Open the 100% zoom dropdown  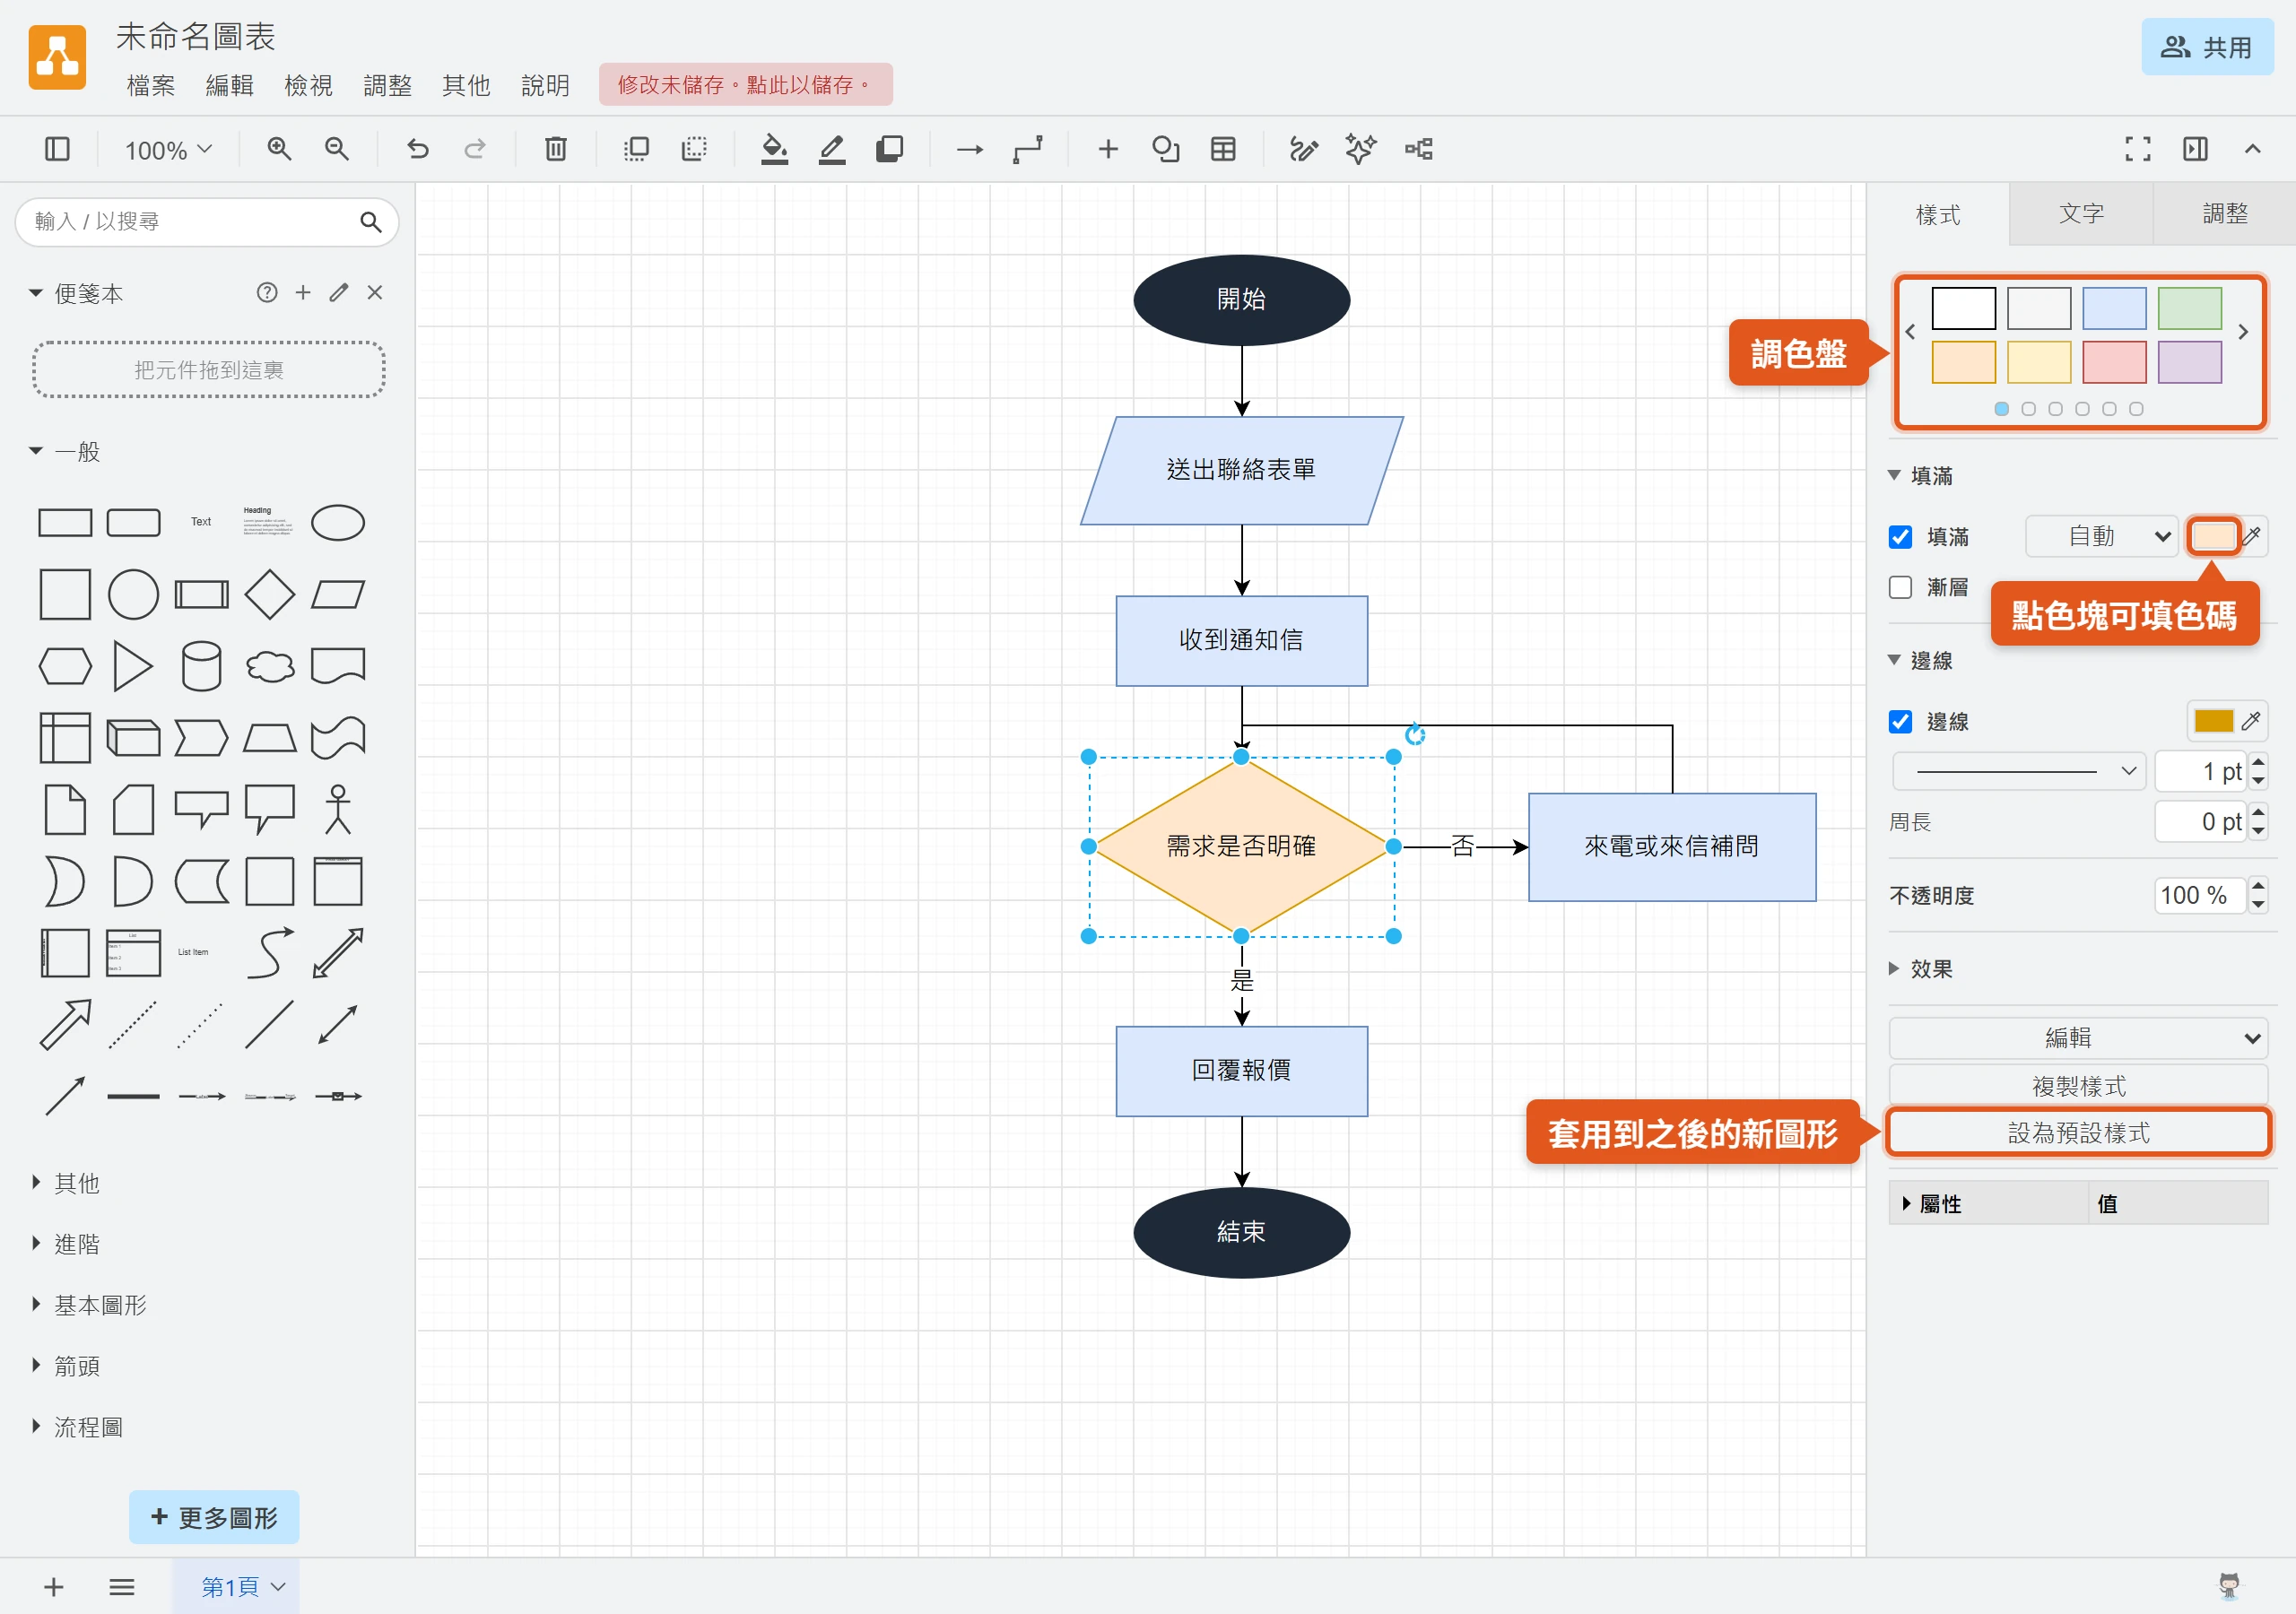pyautogui.click(x=168, y=150)
